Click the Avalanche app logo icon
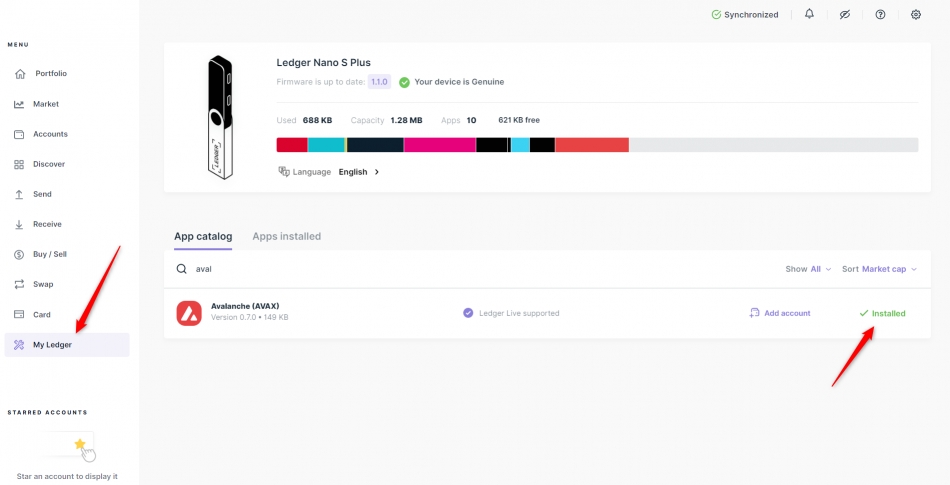 (x=189, y=313)
